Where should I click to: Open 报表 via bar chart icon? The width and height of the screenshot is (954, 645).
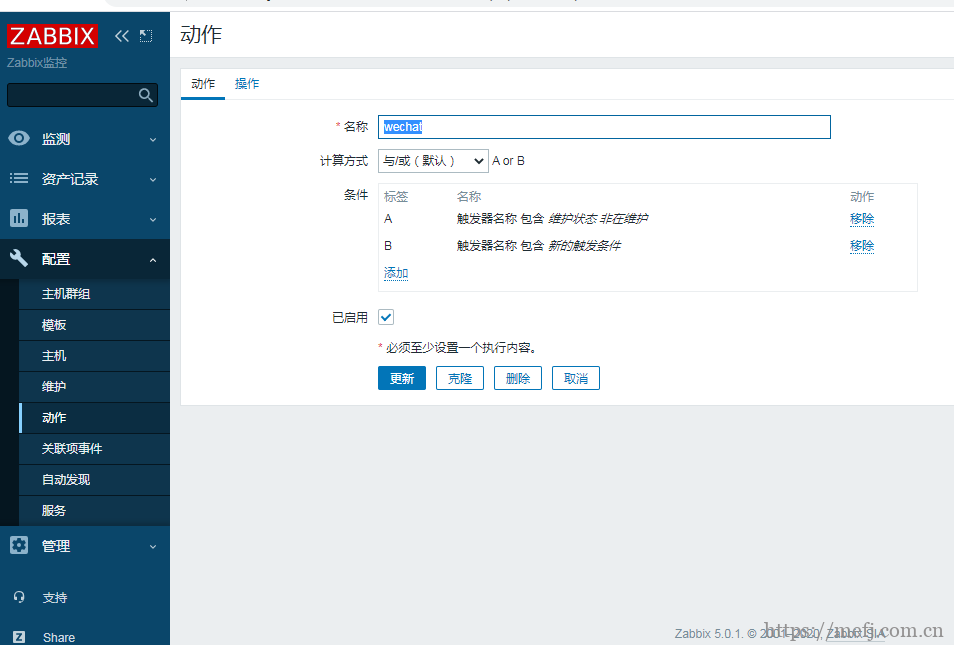tap(19, 218)
